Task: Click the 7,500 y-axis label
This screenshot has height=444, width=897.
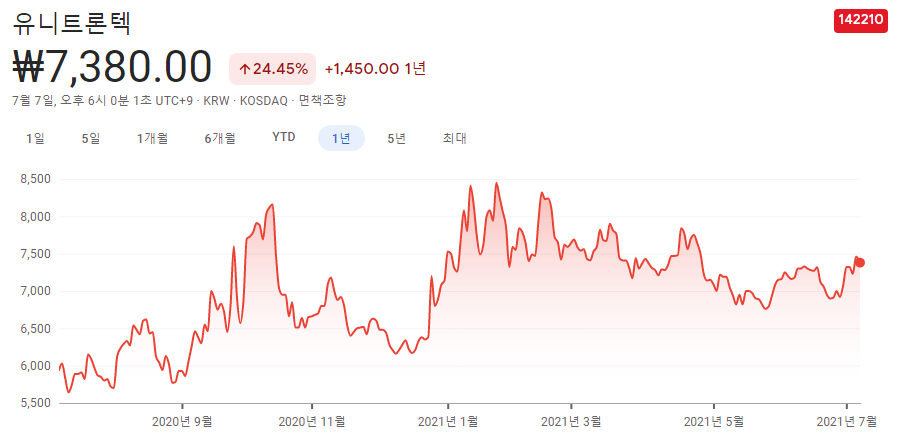Action: coord(35,254)
